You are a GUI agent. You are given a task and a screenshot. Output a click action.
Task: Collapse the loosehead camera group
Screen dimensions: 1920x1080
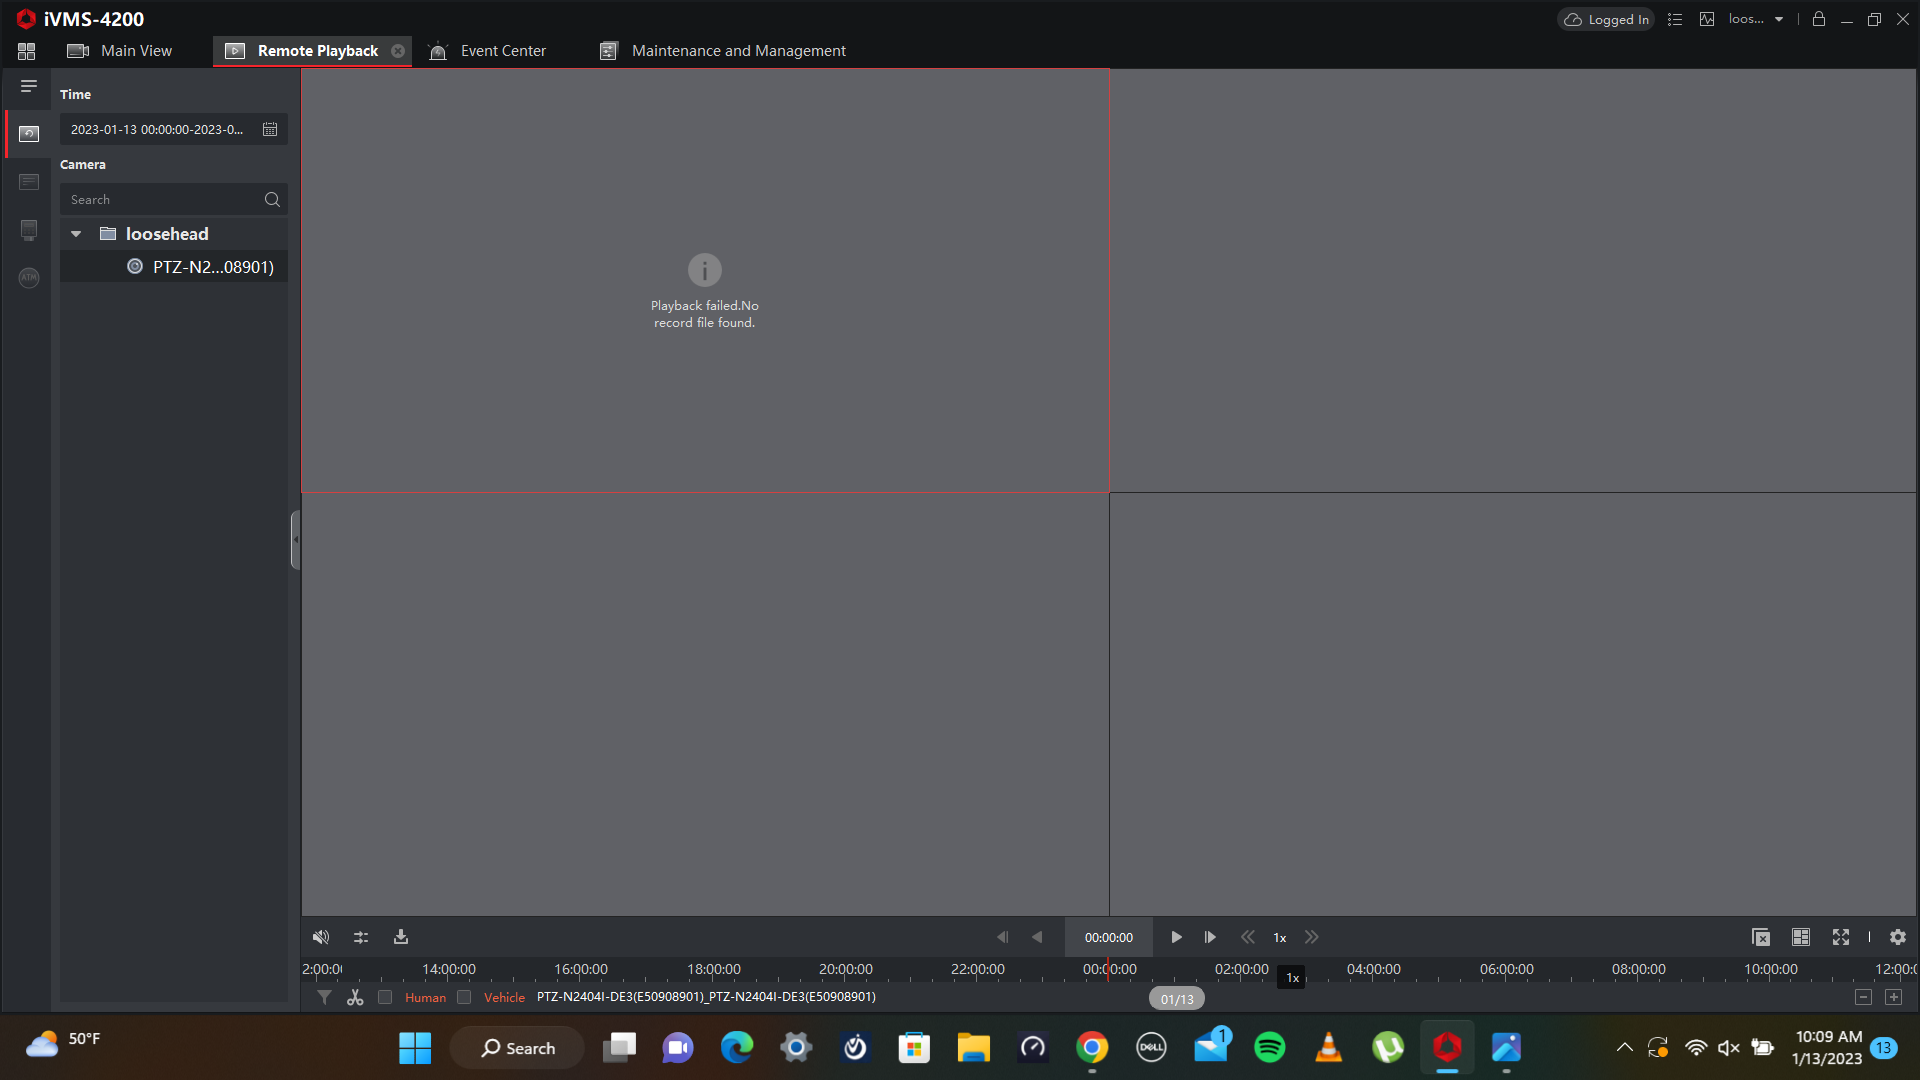click(x=76, y=234)
